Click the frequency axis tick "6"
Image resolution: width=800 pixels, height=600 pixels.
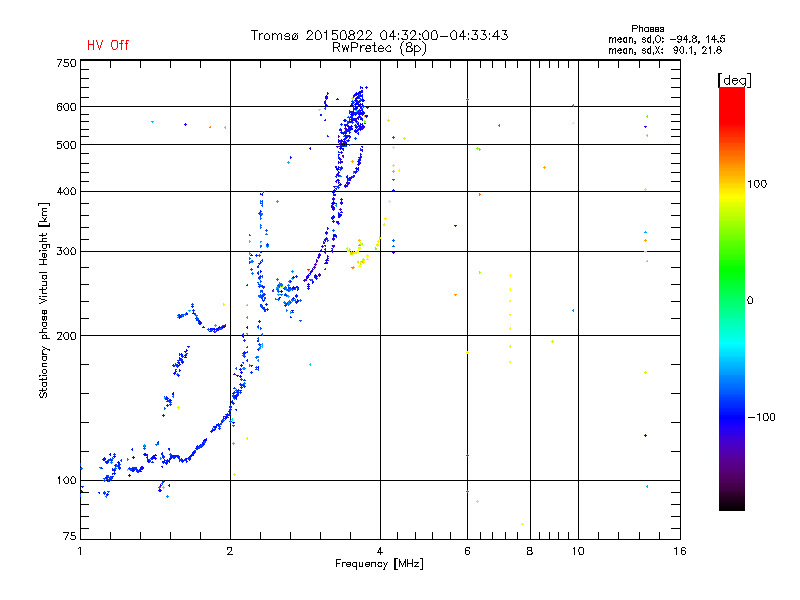(467, 551)
